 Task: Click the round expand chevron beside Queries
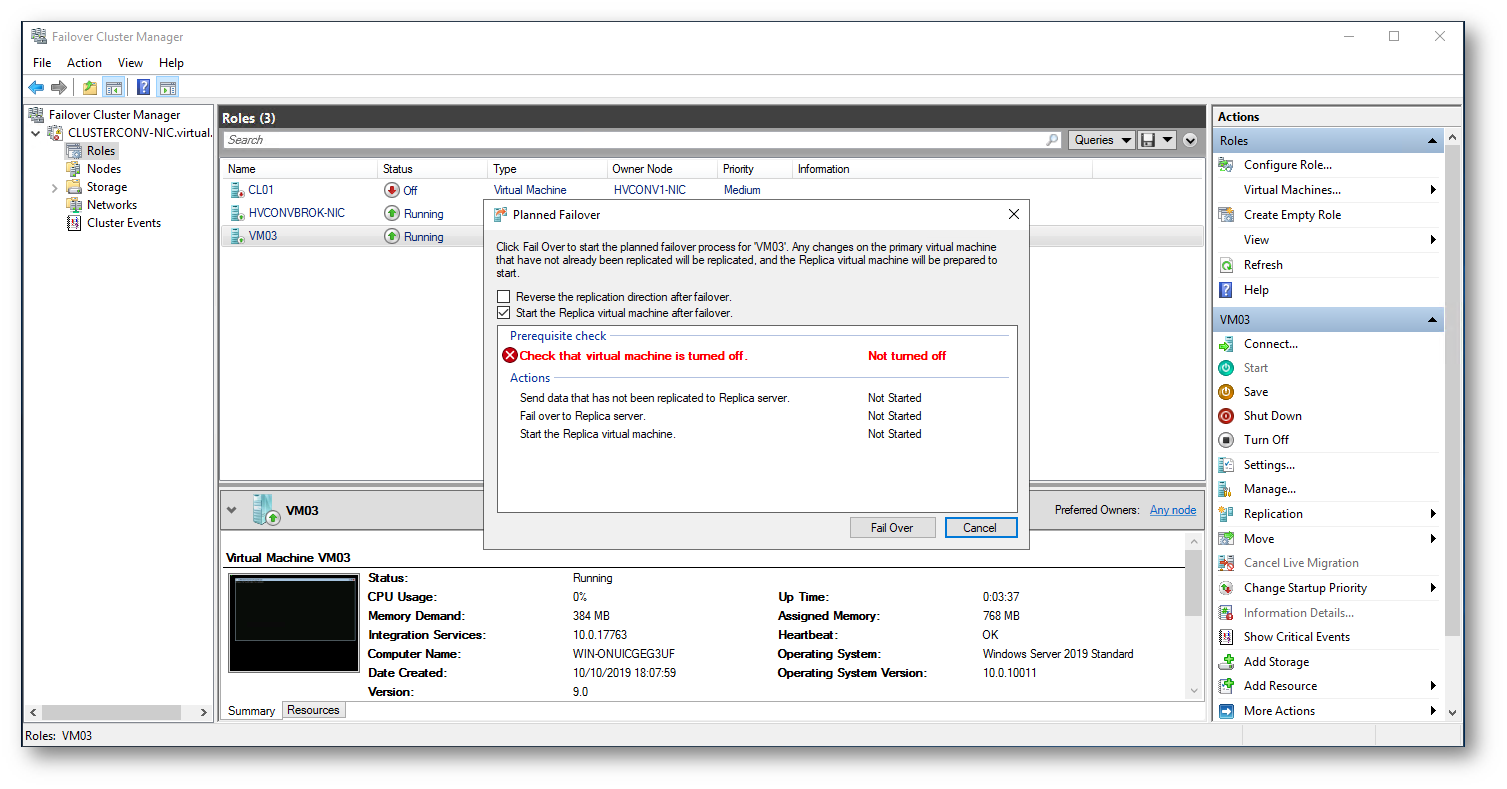click(x=1190, y=140)
